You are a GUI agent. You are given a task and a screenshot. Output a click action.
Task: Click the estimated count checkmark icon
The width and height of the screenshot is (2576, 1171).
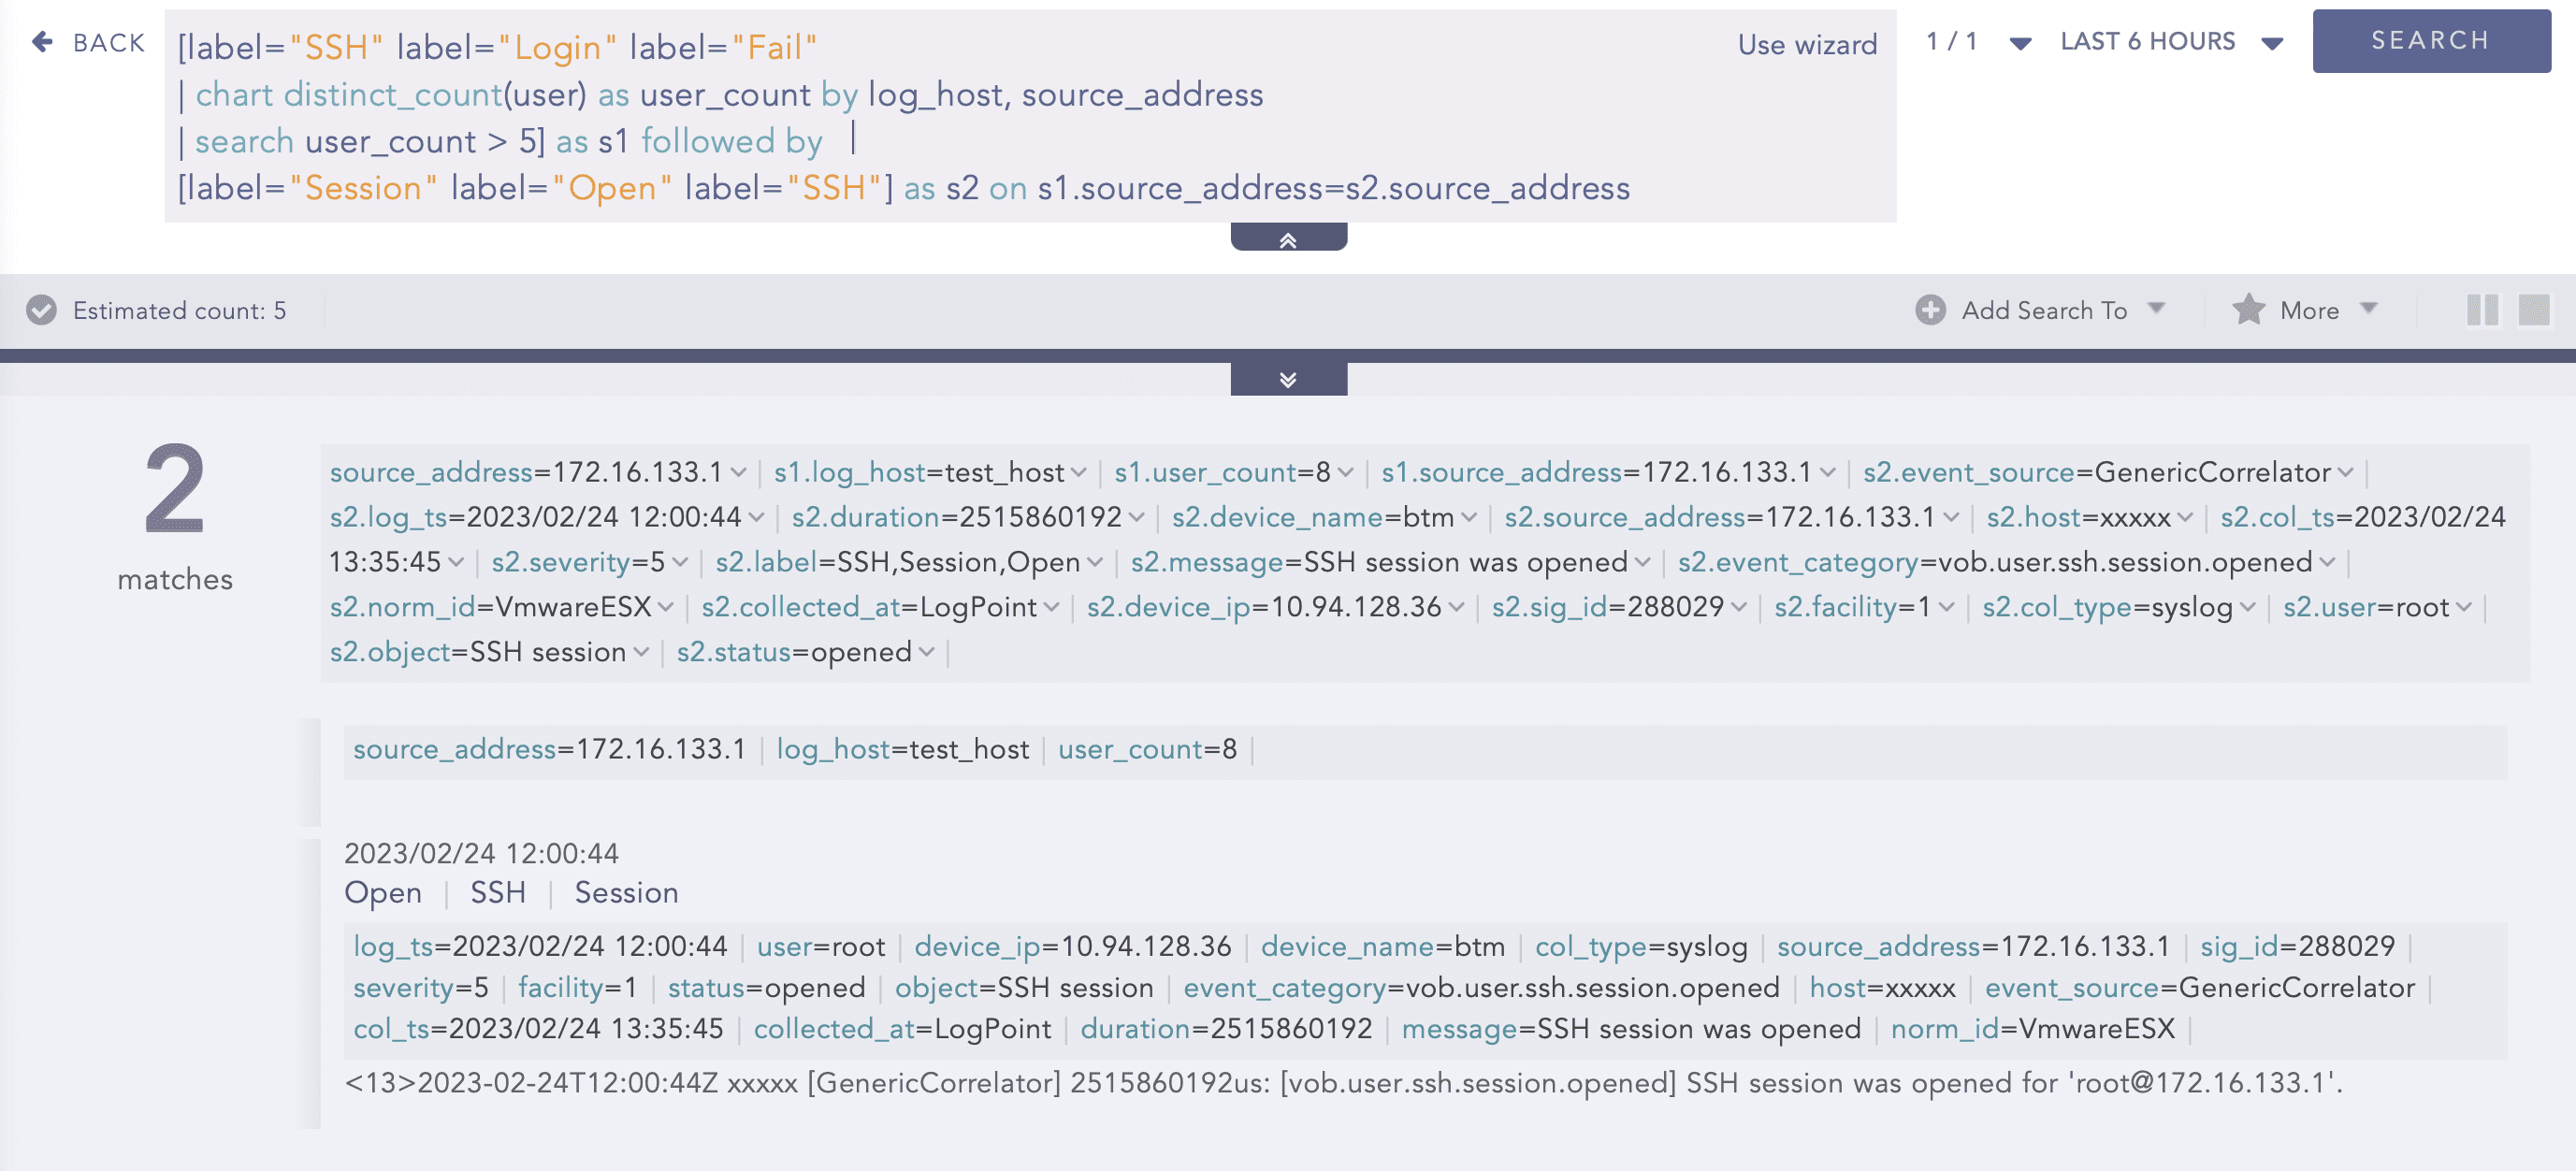(x=41, y=310)
